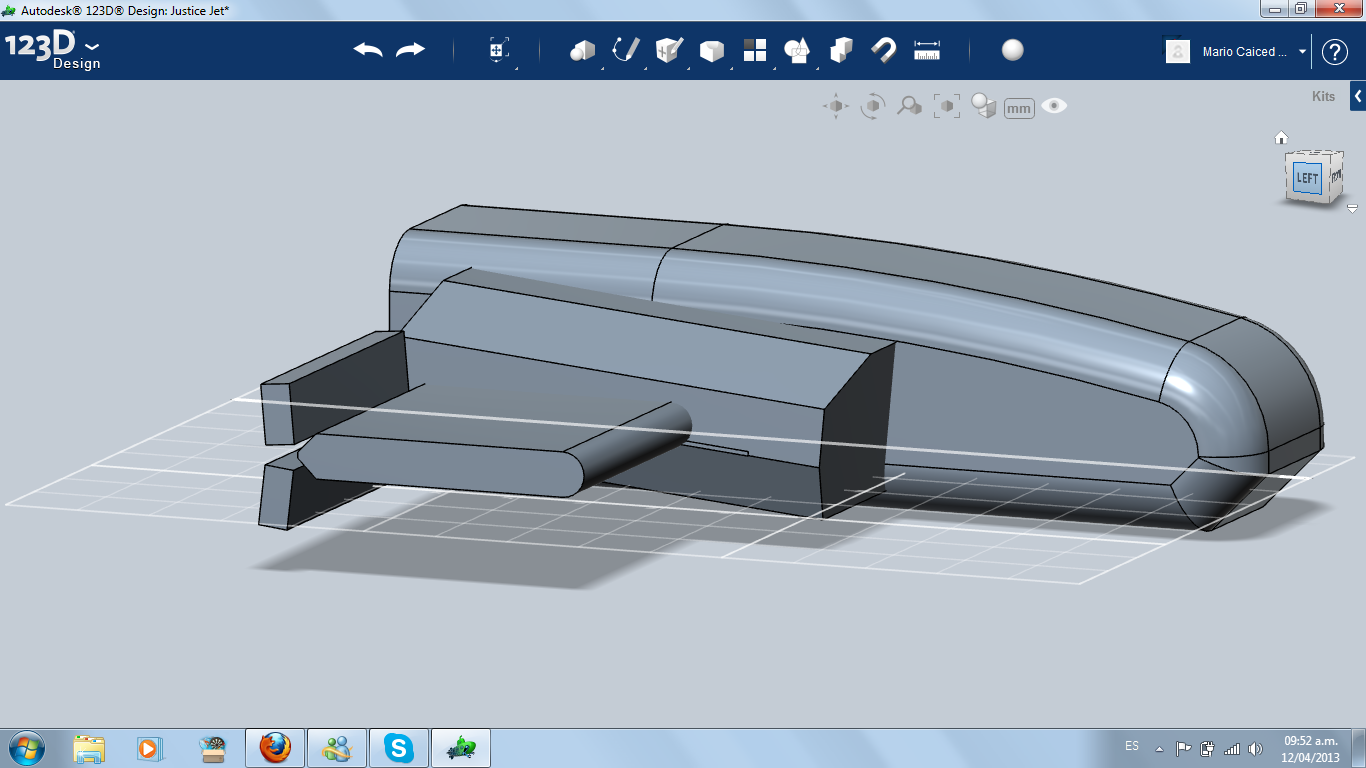
Task: Select the Measure ruler tool
Action: coord(927,50)
